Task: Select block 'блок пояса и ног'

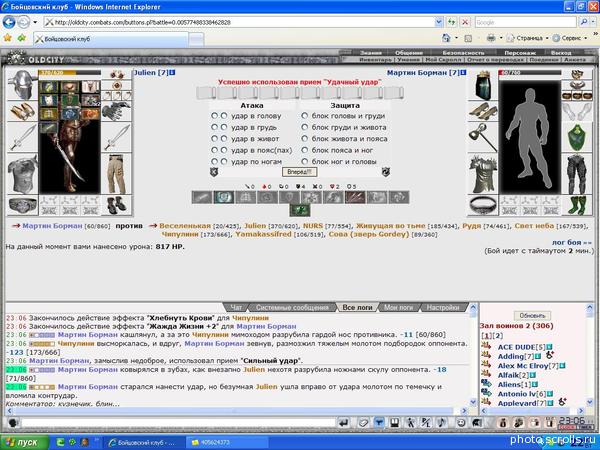Action: pyautogui.click(x=305, y=150)
